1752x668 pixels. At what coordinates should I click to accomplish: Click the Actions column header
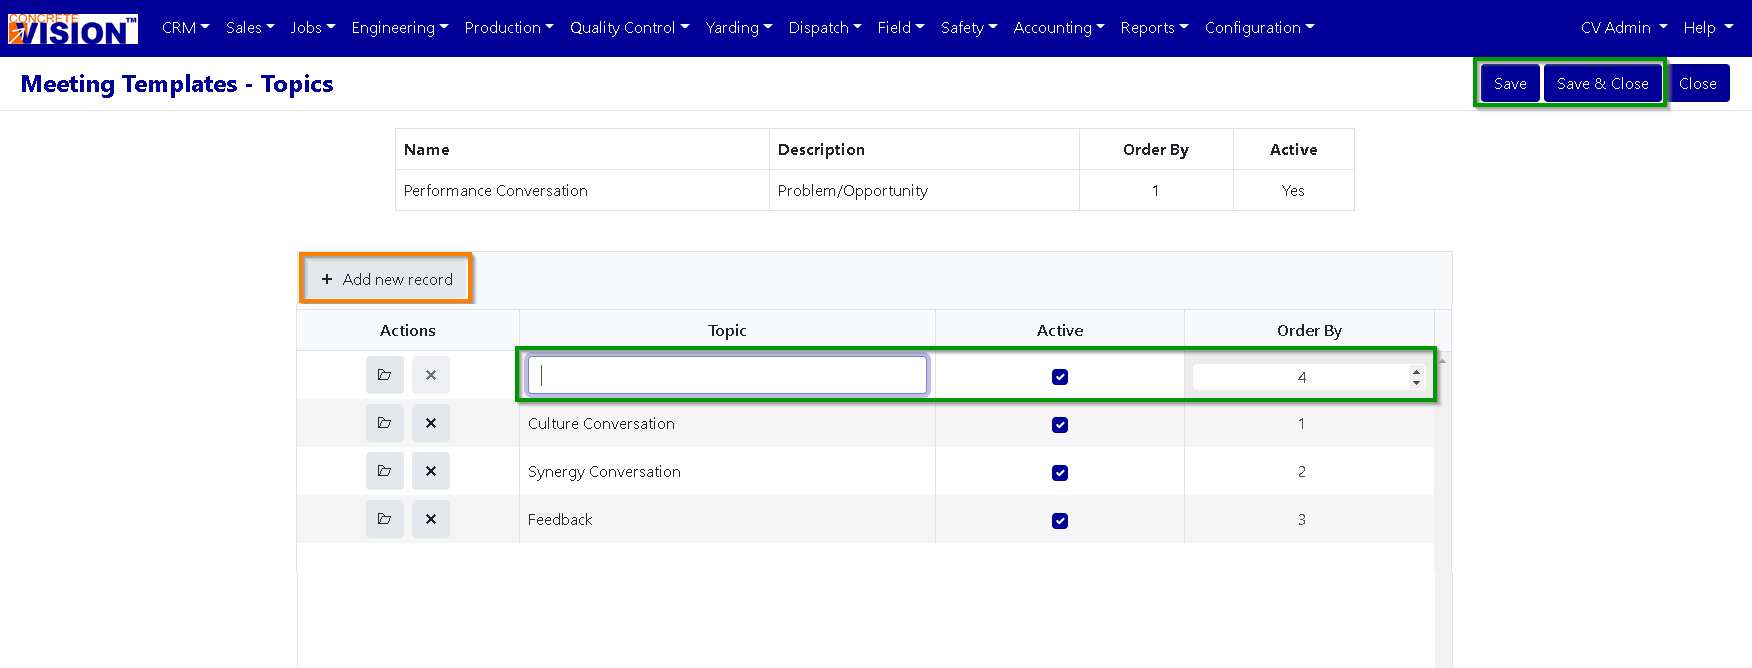408,330
